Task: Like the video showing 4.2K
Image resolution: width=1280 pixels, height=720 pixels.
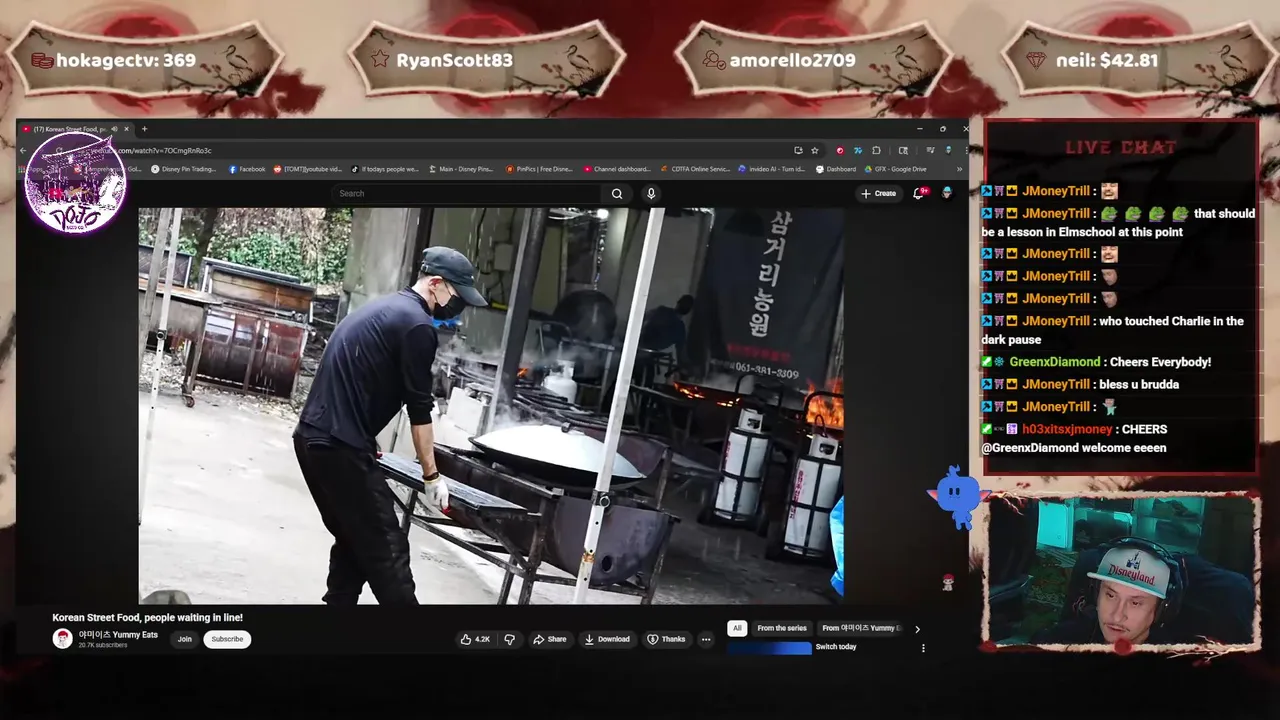Action: (475, 639)
